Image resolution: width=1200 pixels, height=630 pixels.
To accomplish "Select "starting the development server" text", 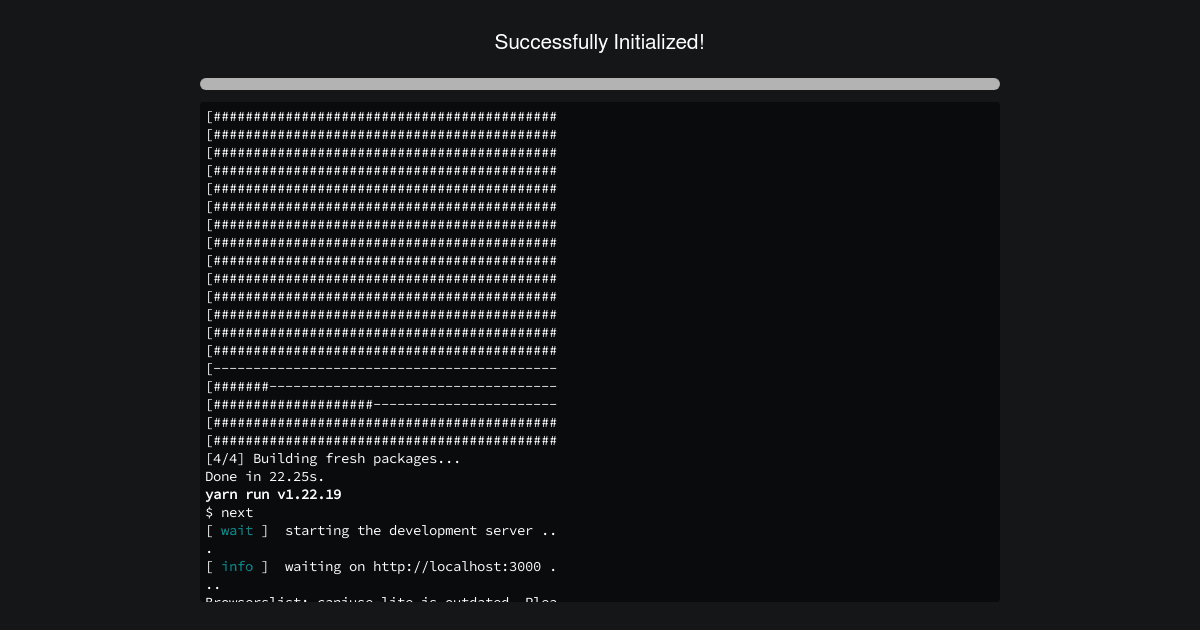I will pos(409,531).
